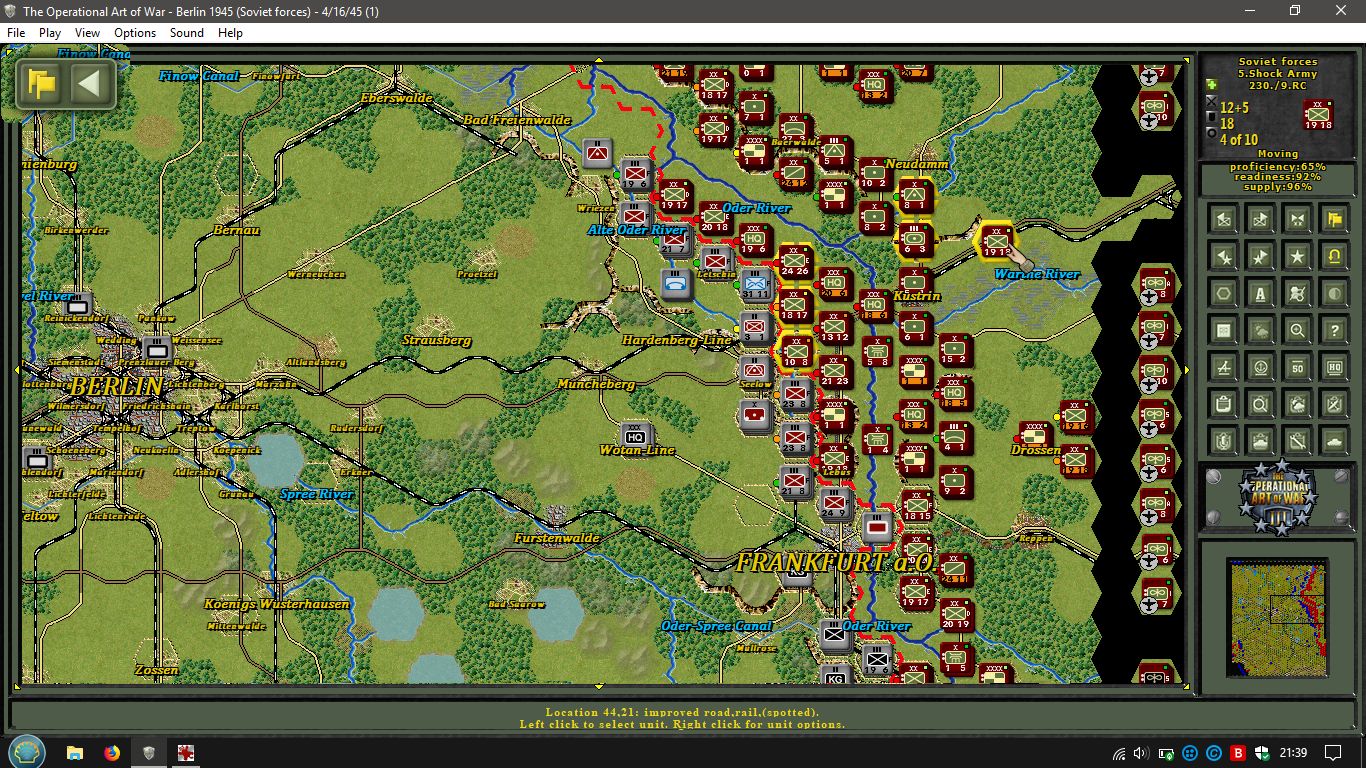1366x768 pixels.
Task: Open help with the question mark button
Action: pyautogui.click(x=1335, y=330)
